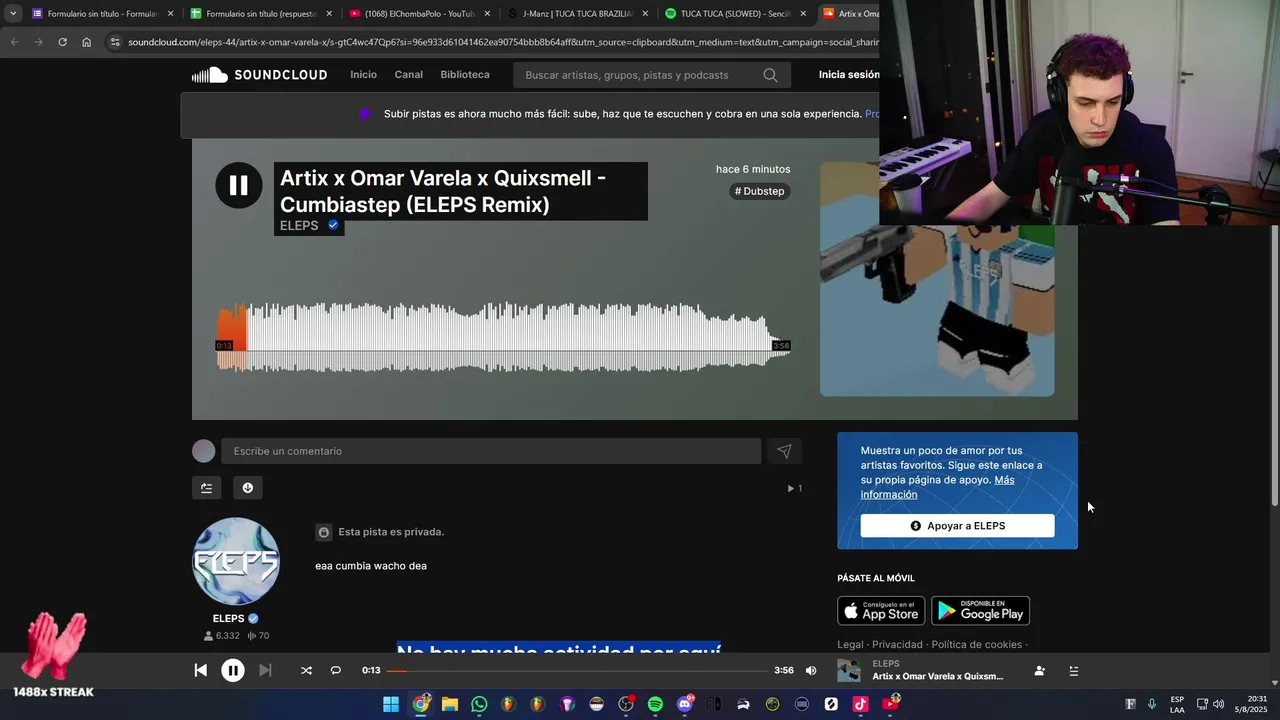Viewport: 1280px width, 720px height.
Task: Switch to the ElChombaPolo YouTube tab
Action: coord(418,14)
